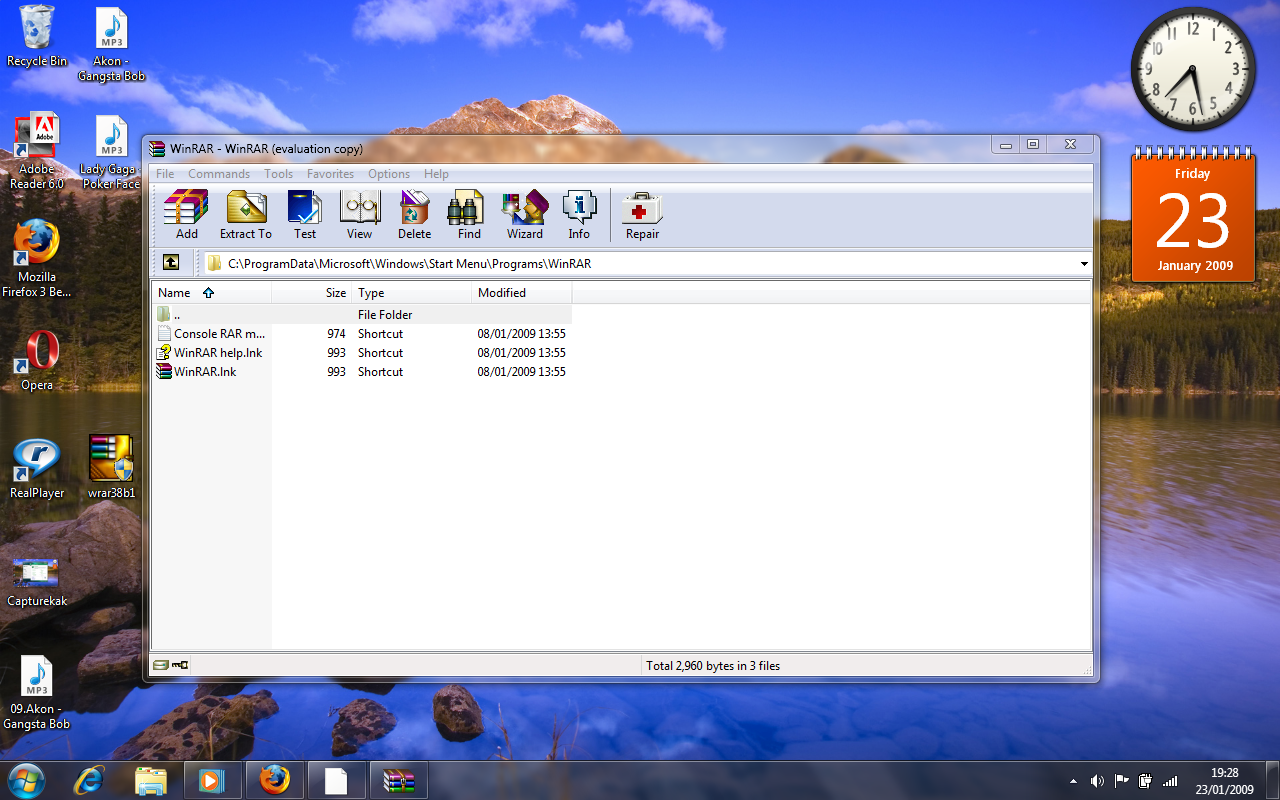Viewport: 1280px width, 800px height.
Task: Click the key icon in WinRAR status bar
Action: 180,665
